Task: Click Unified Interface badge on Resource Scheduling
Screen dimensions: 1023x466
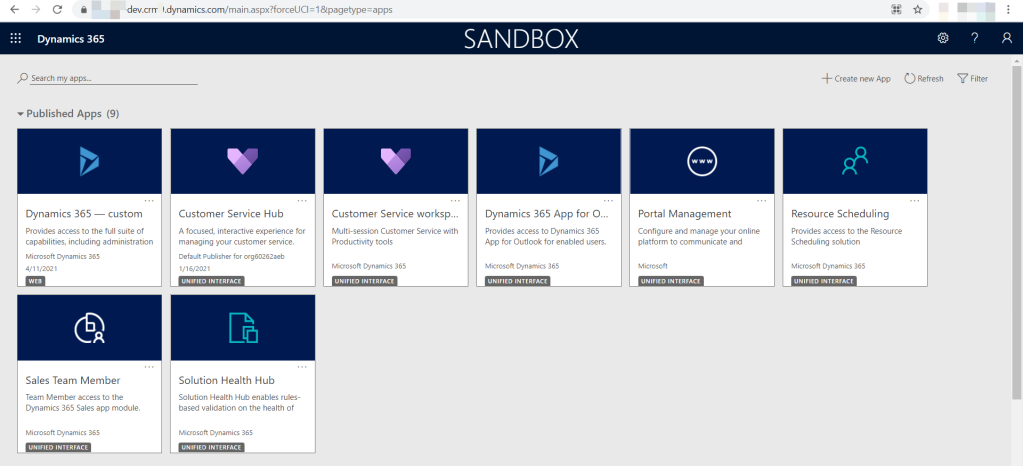Action: click(824, 281)
